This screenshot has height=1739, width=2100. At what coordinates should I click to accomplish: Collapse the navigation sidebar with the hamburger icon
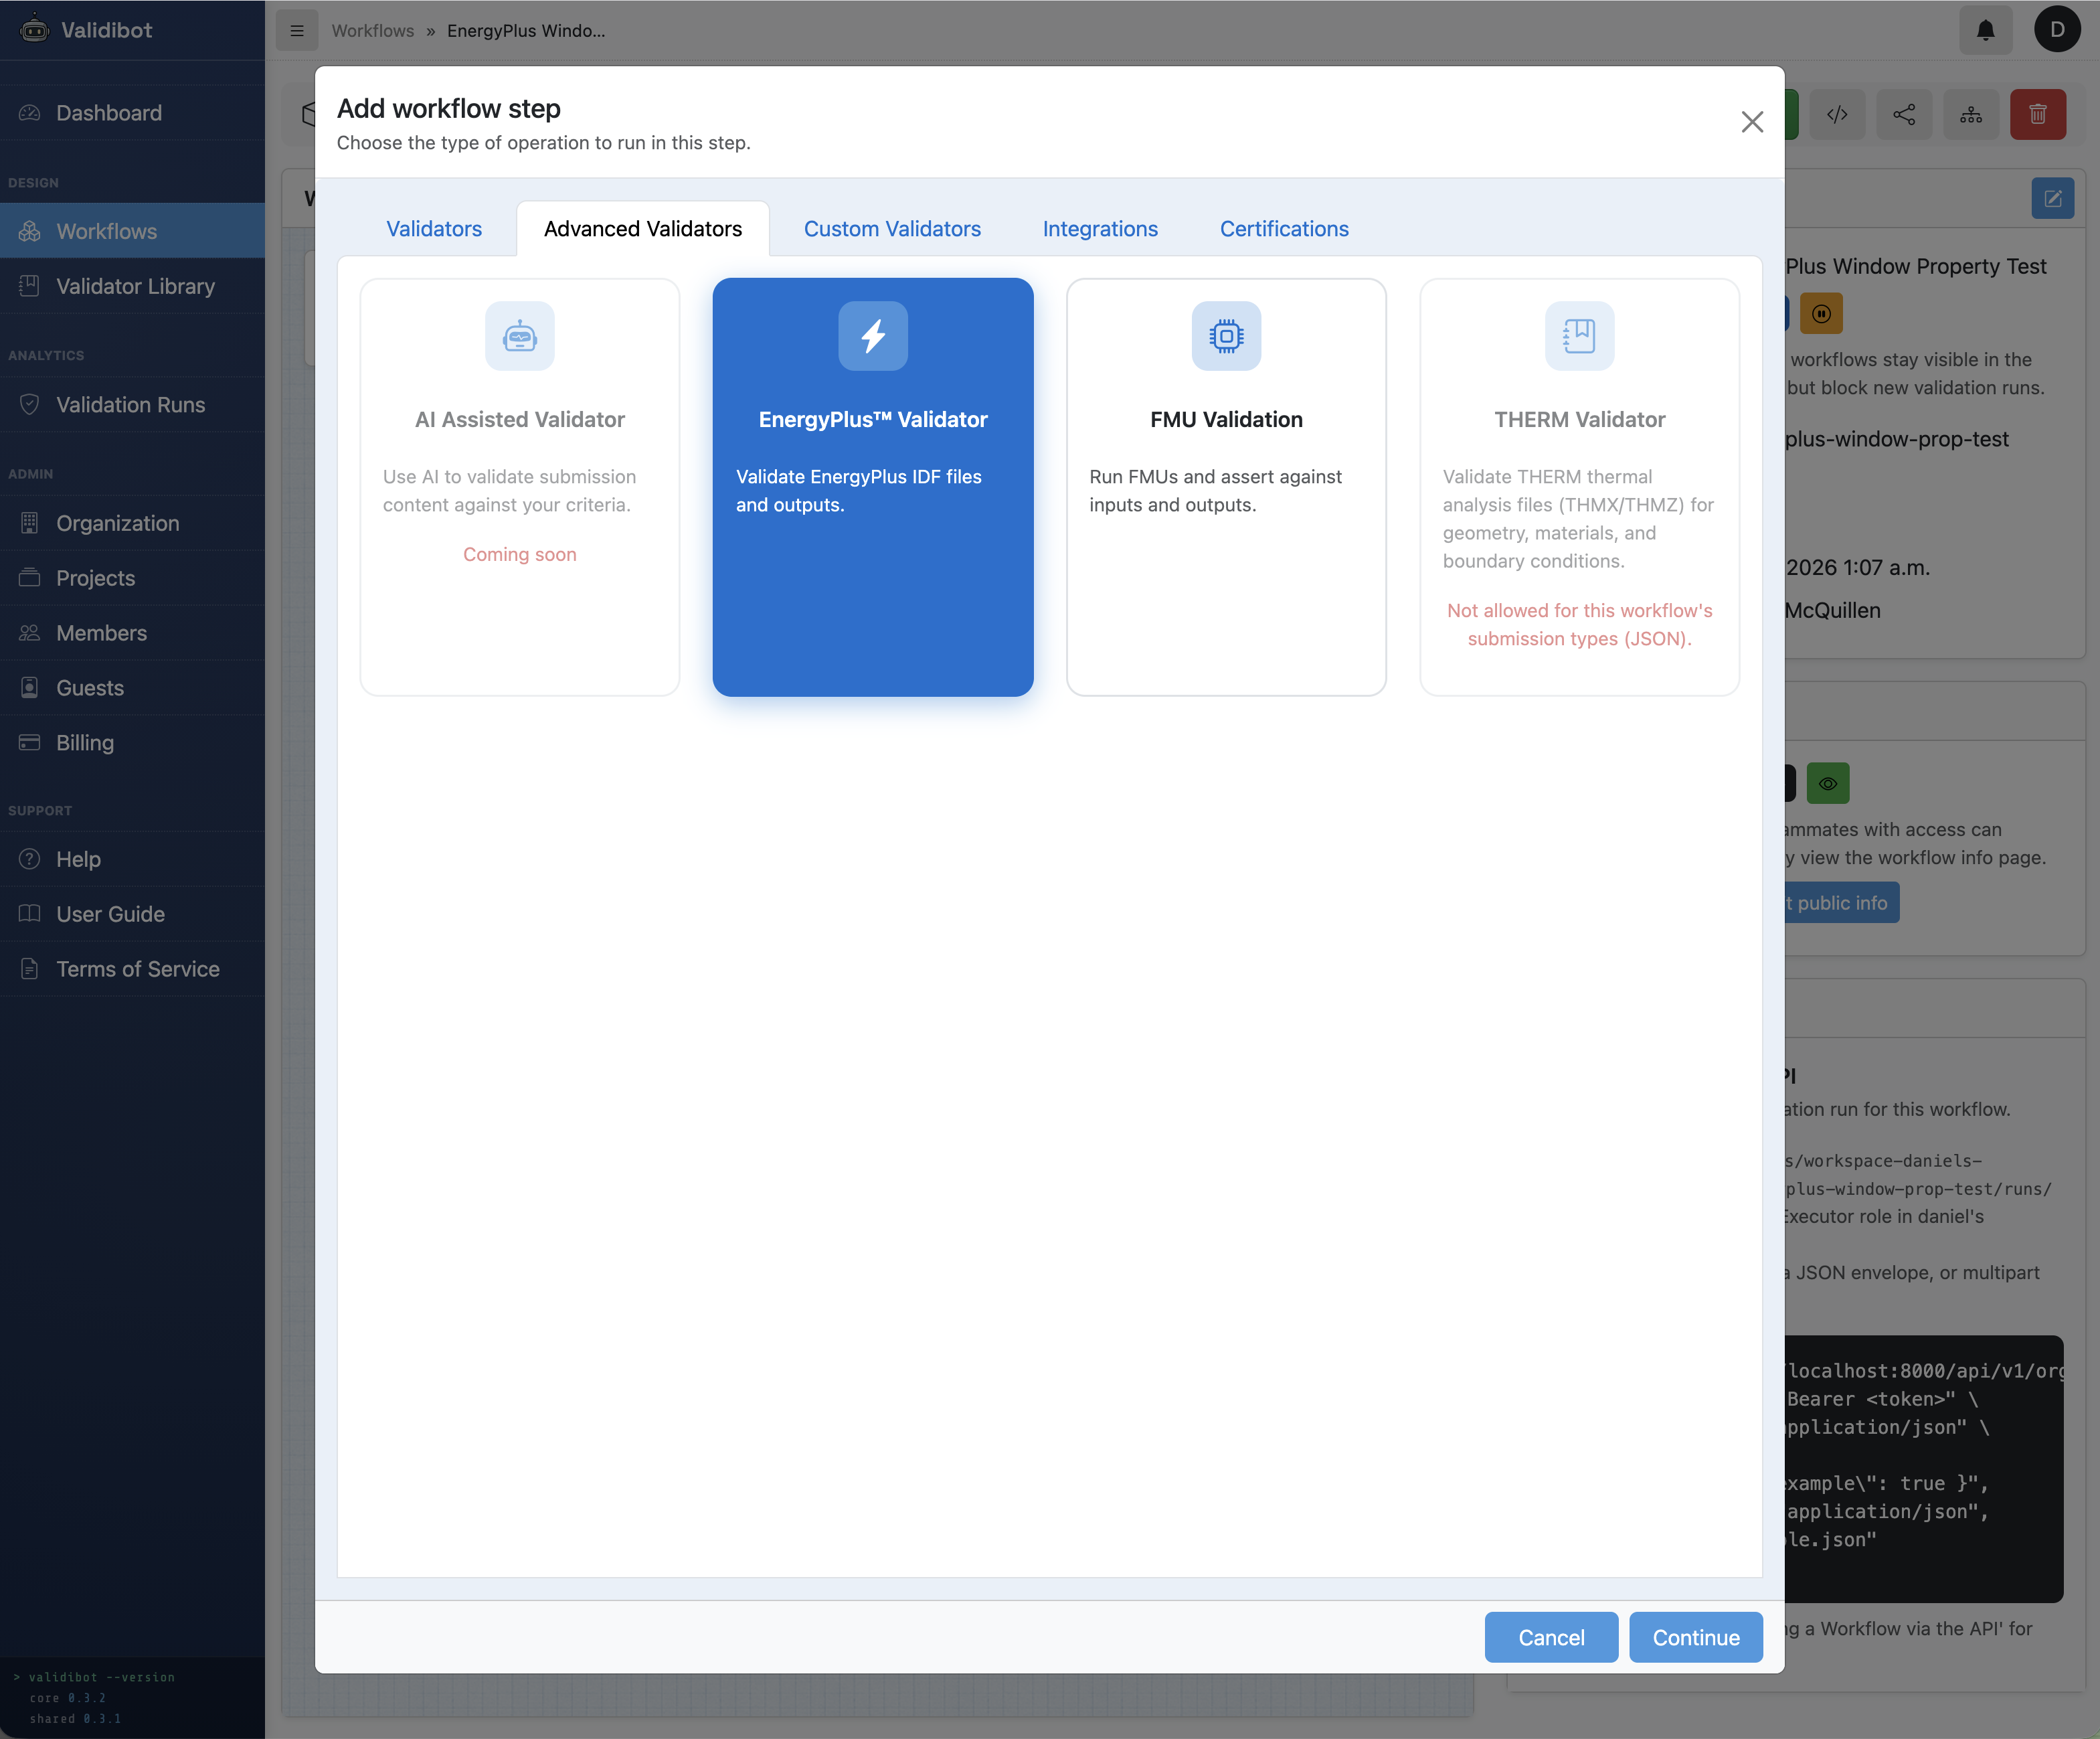pyautogui.click(x=296, y=30)
